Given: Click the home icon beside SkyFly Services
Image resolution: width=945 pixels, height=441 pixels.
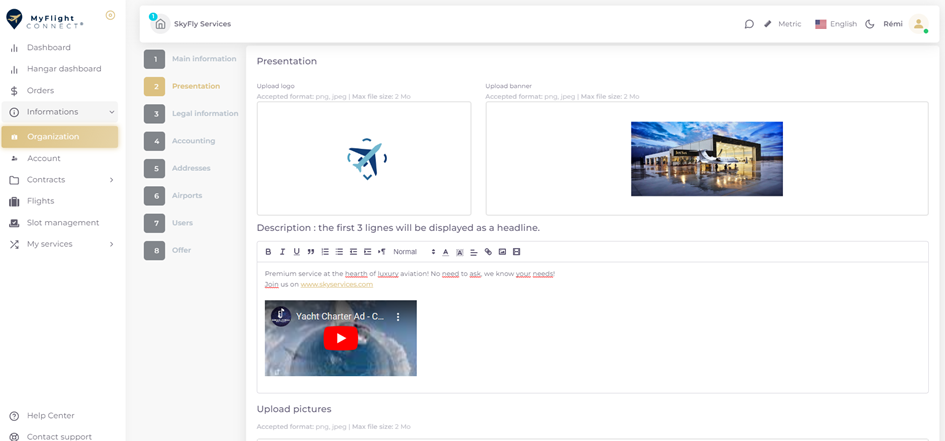Looking at the screenshot, I should pyautogui.click(x=160, y=24).
